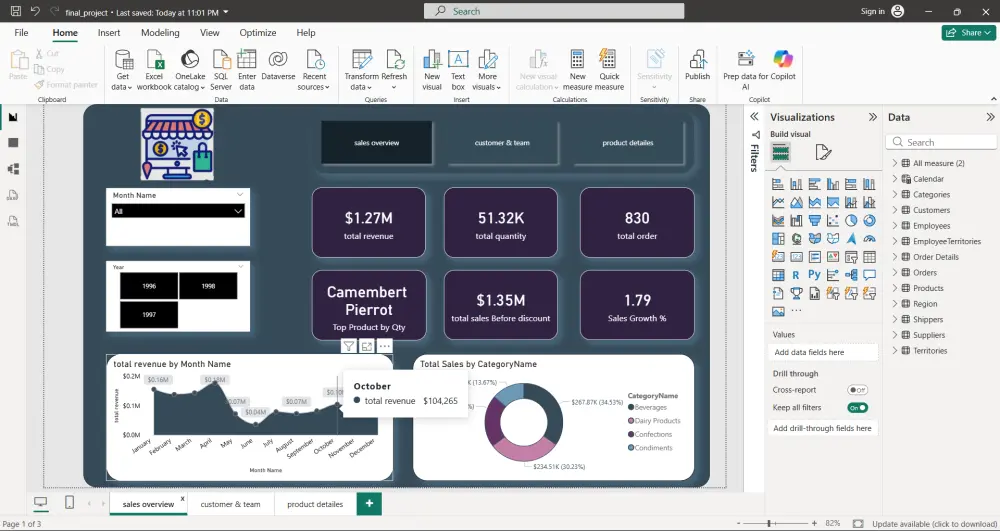Open Copilot from the ribbon
The width and height of the screenshot is (1000, 531).
click(x=783, y=65)
